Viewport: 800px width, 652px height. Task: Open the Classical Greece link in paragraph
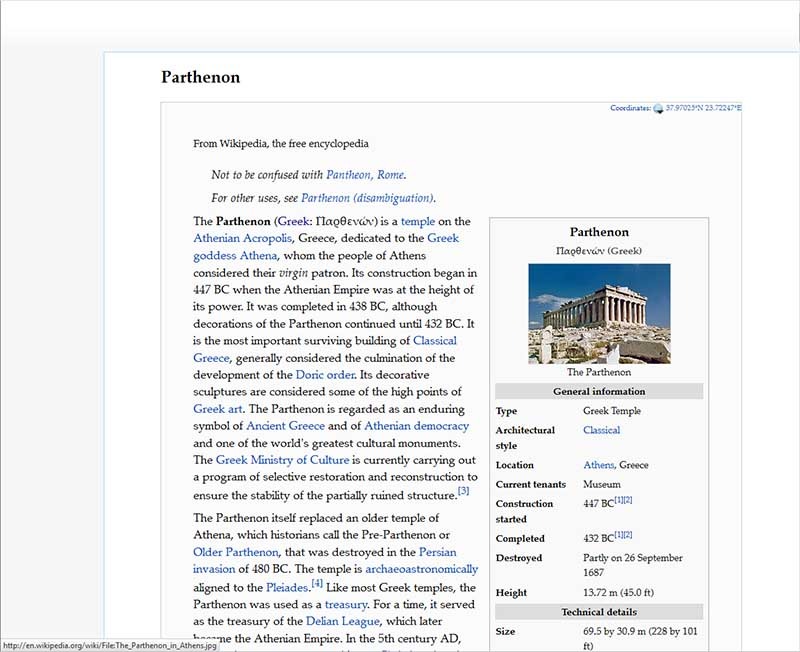(x=435, y=340)
